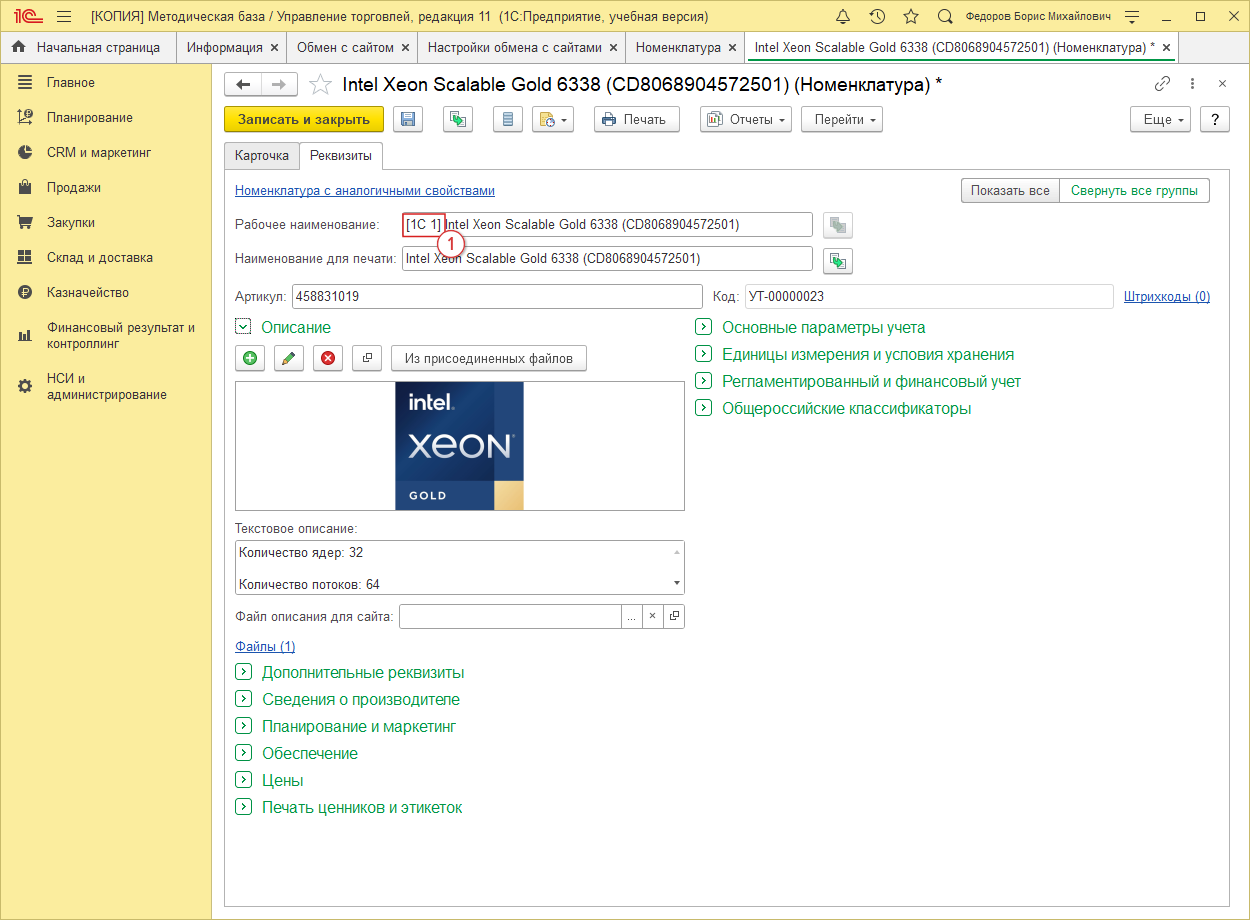The image size is (1250, 920).
Task: Open the notifications bell icon
Action: [843, 17]
